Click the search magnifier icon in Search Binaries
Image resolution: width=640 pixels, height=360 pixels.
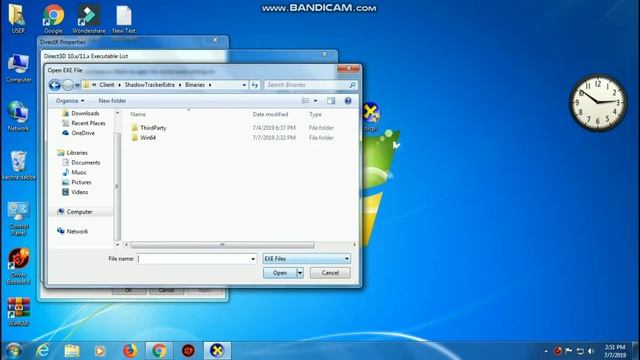(x=352, y=85)
